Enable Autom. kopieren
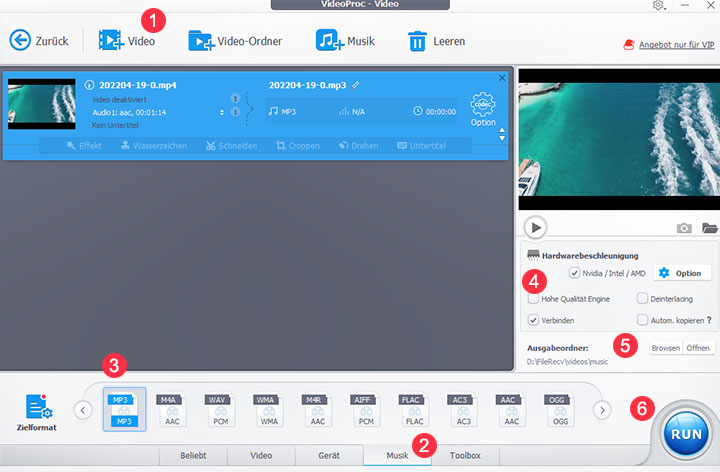 point(642,320)
